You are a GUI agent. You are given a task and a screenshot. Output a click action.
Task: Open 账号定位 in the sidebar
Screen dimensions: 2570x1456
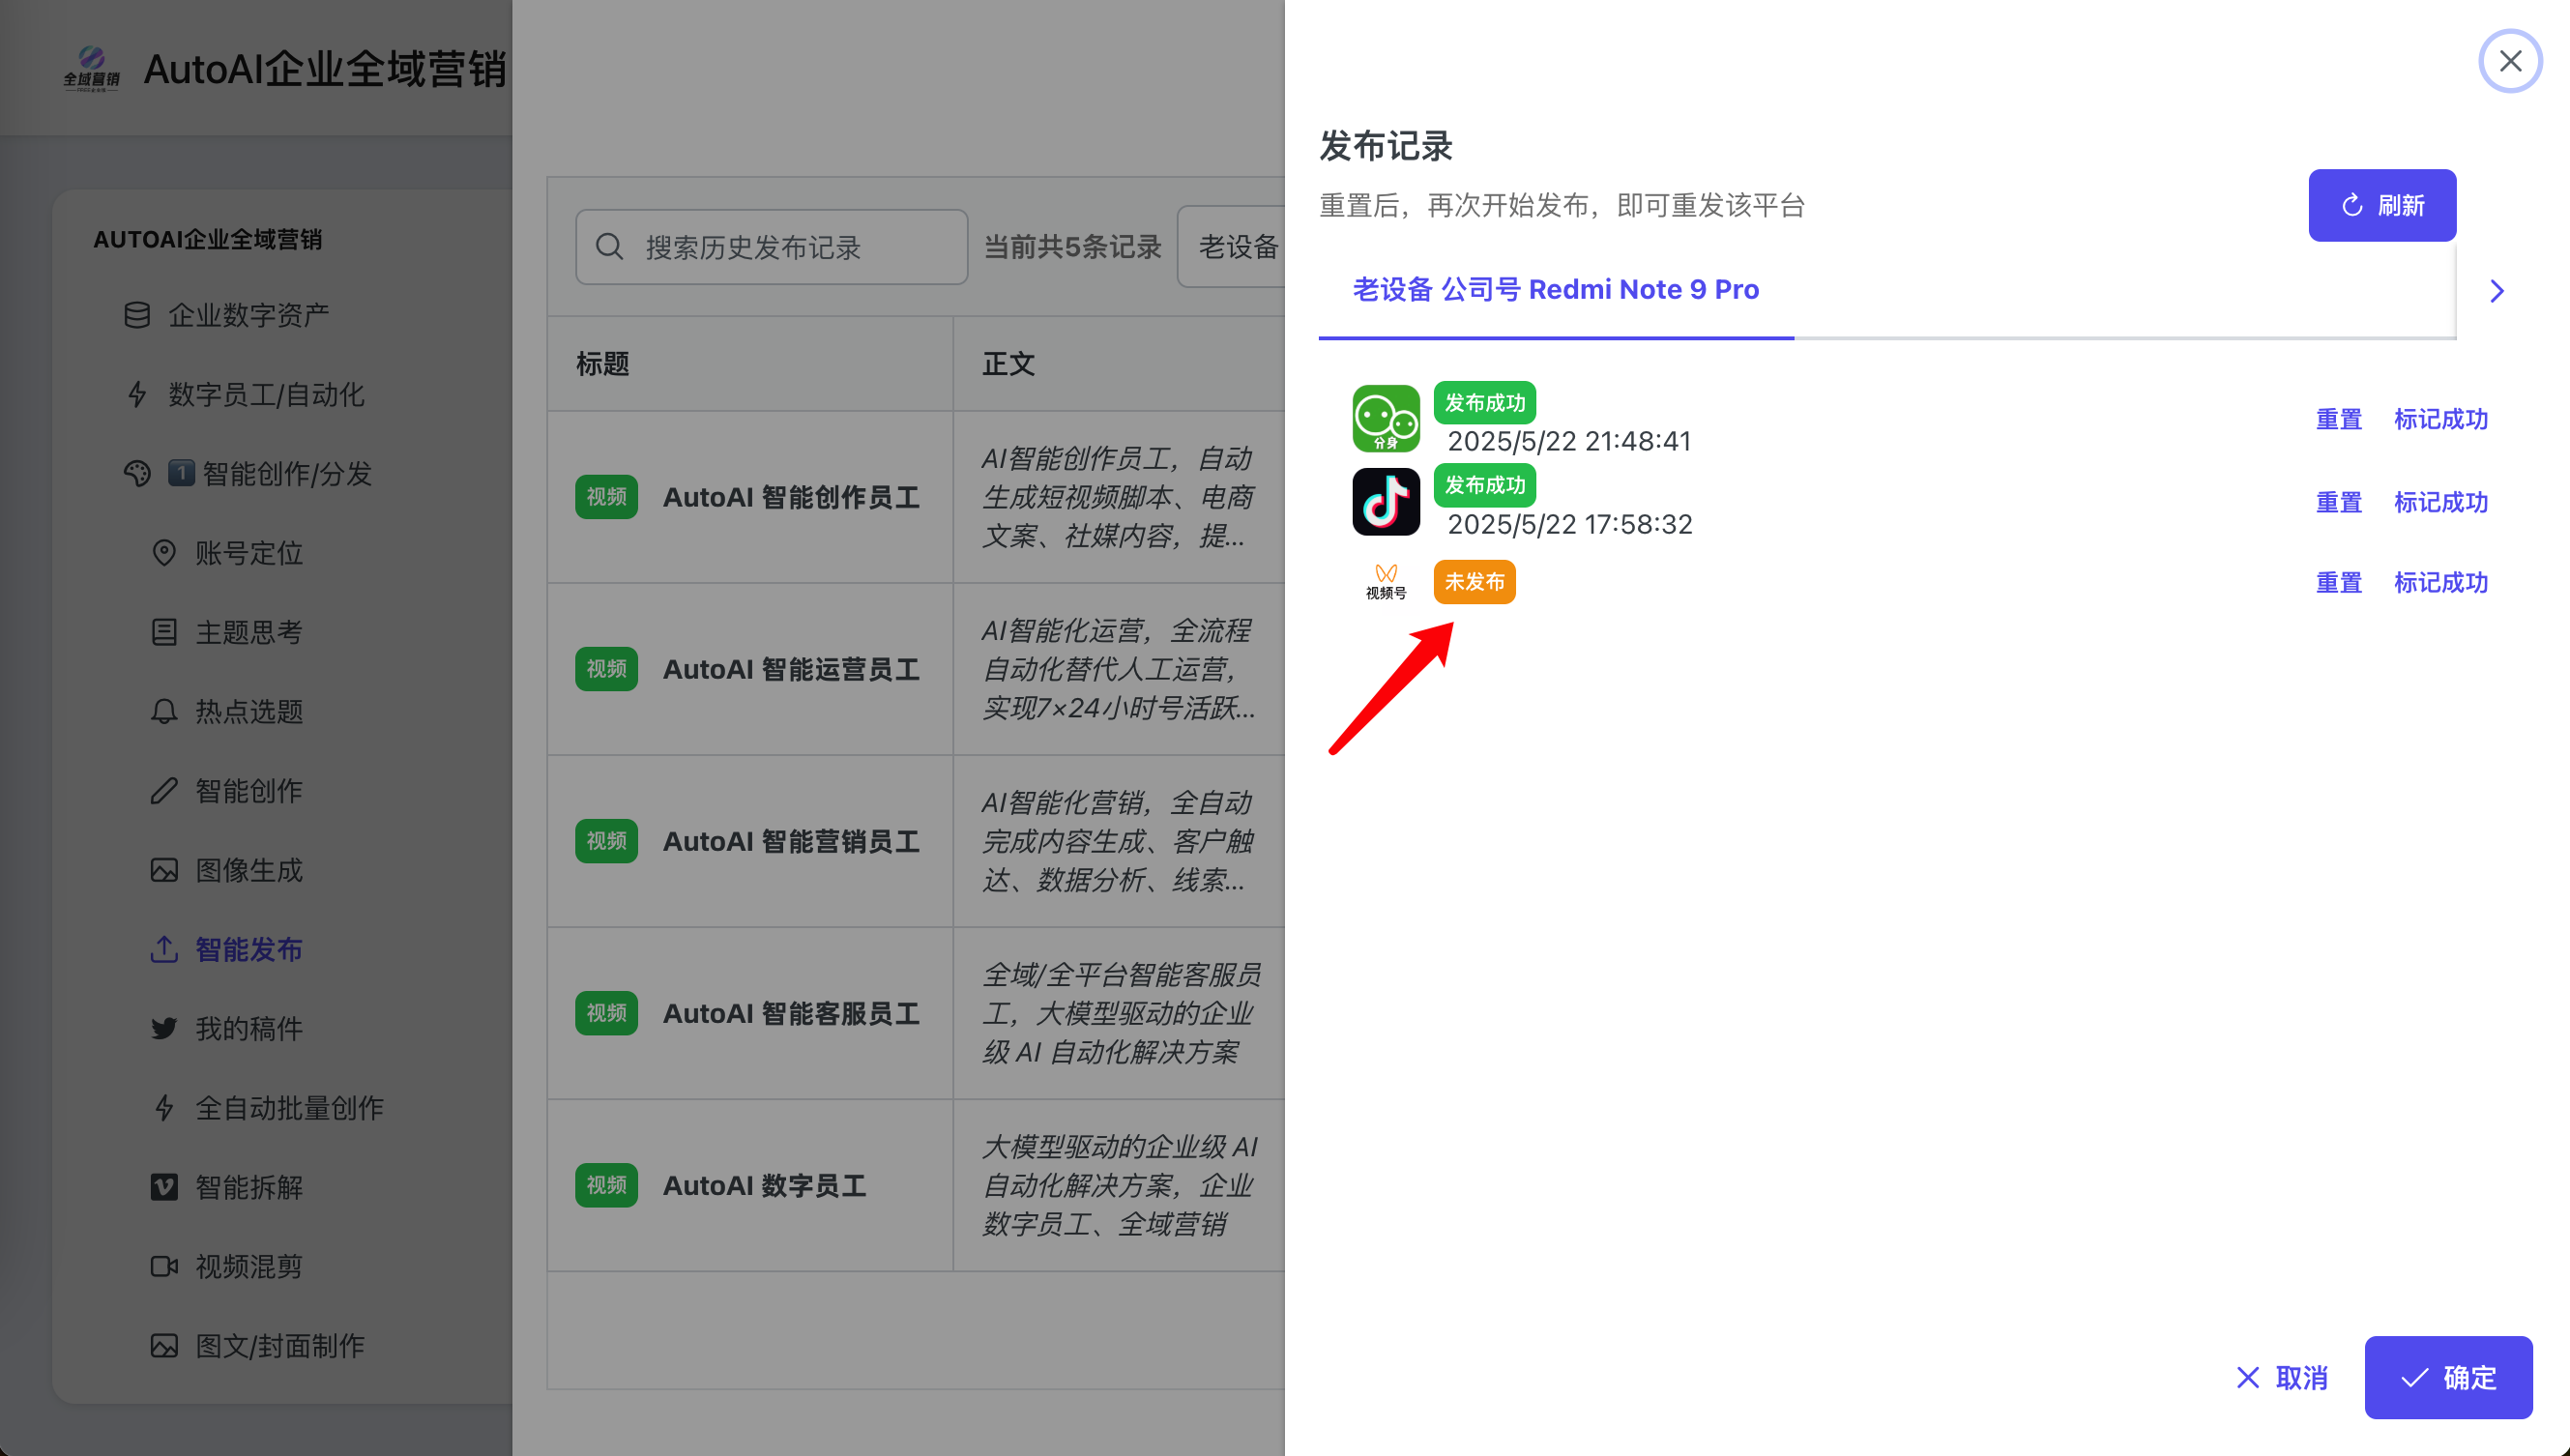click(249, 553)
